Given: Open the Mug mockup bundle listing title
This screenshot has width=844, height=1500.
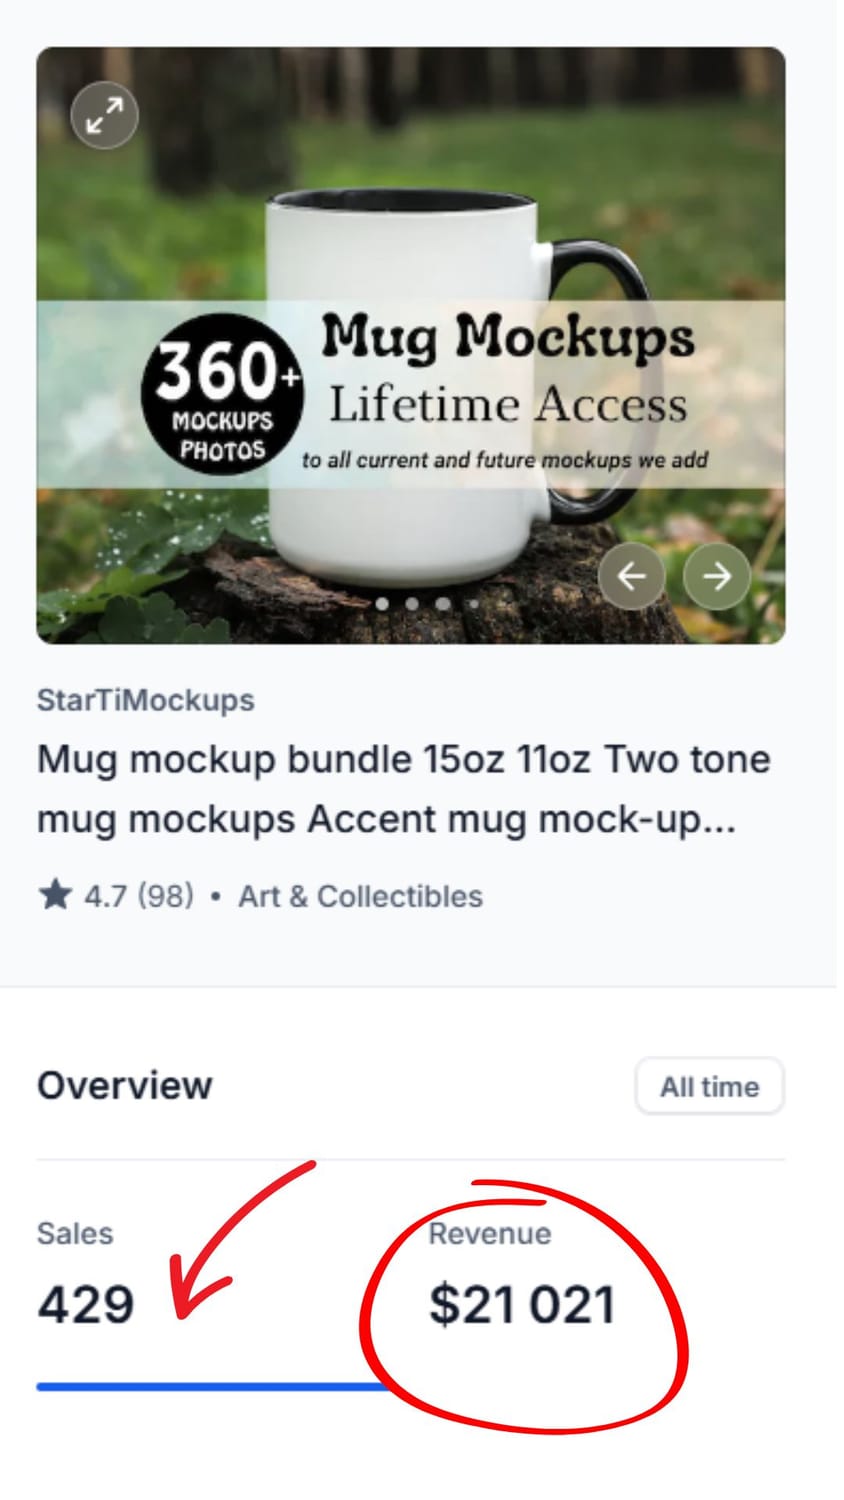Looking at the screenshot, I should point(404,789).
